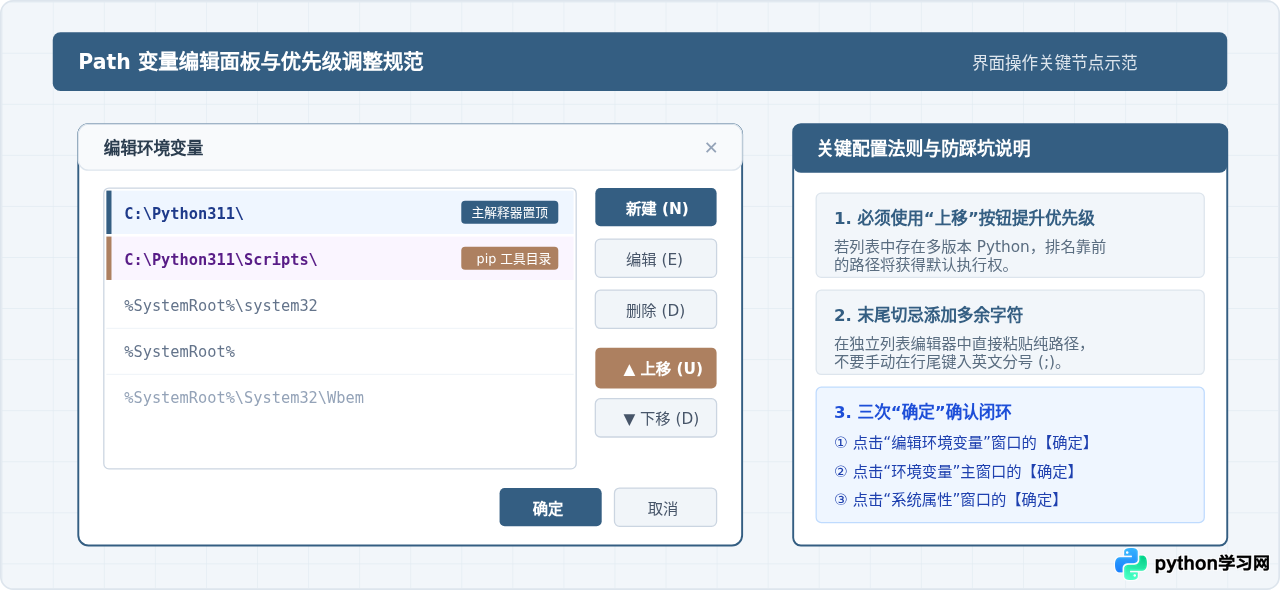Click the pip 工具目录 tag

tap(510, 258)
